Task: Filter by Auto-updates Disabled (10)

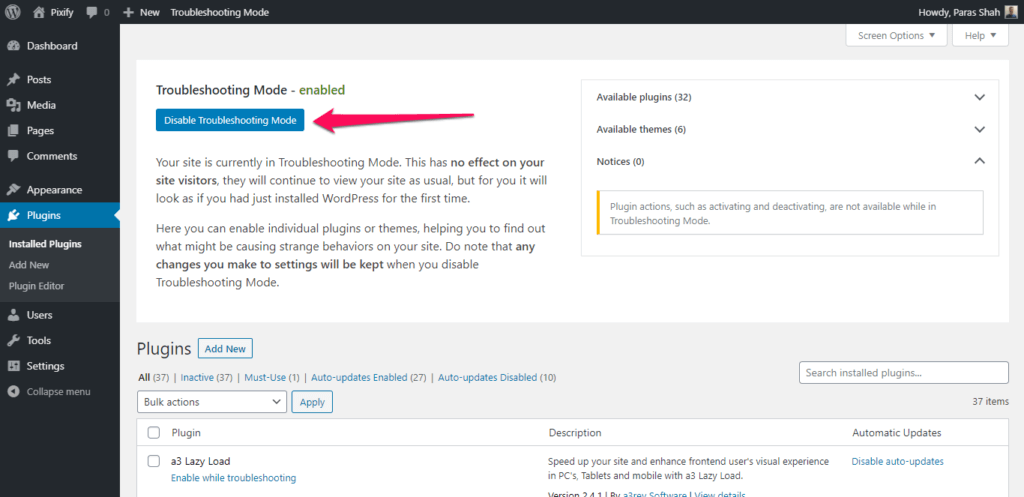Action: [497, 377]
